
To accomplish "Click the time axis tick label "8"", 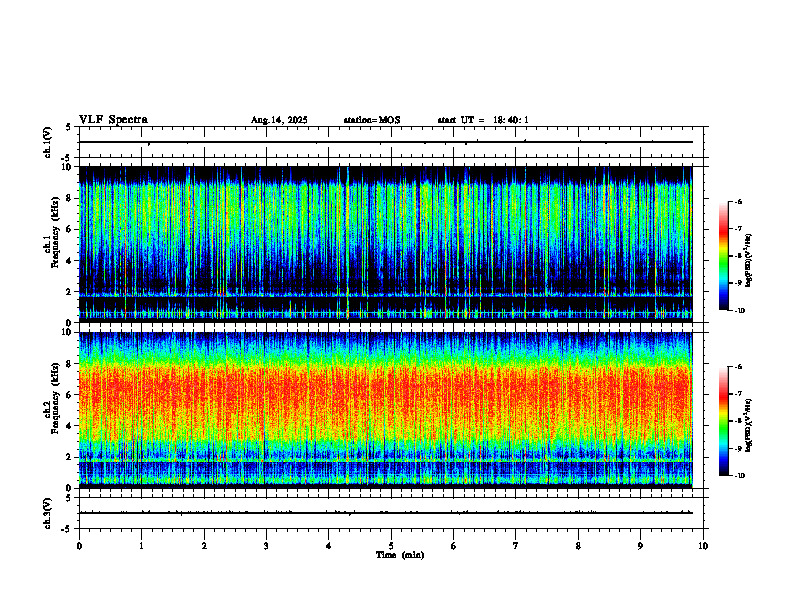I will 578,546.
